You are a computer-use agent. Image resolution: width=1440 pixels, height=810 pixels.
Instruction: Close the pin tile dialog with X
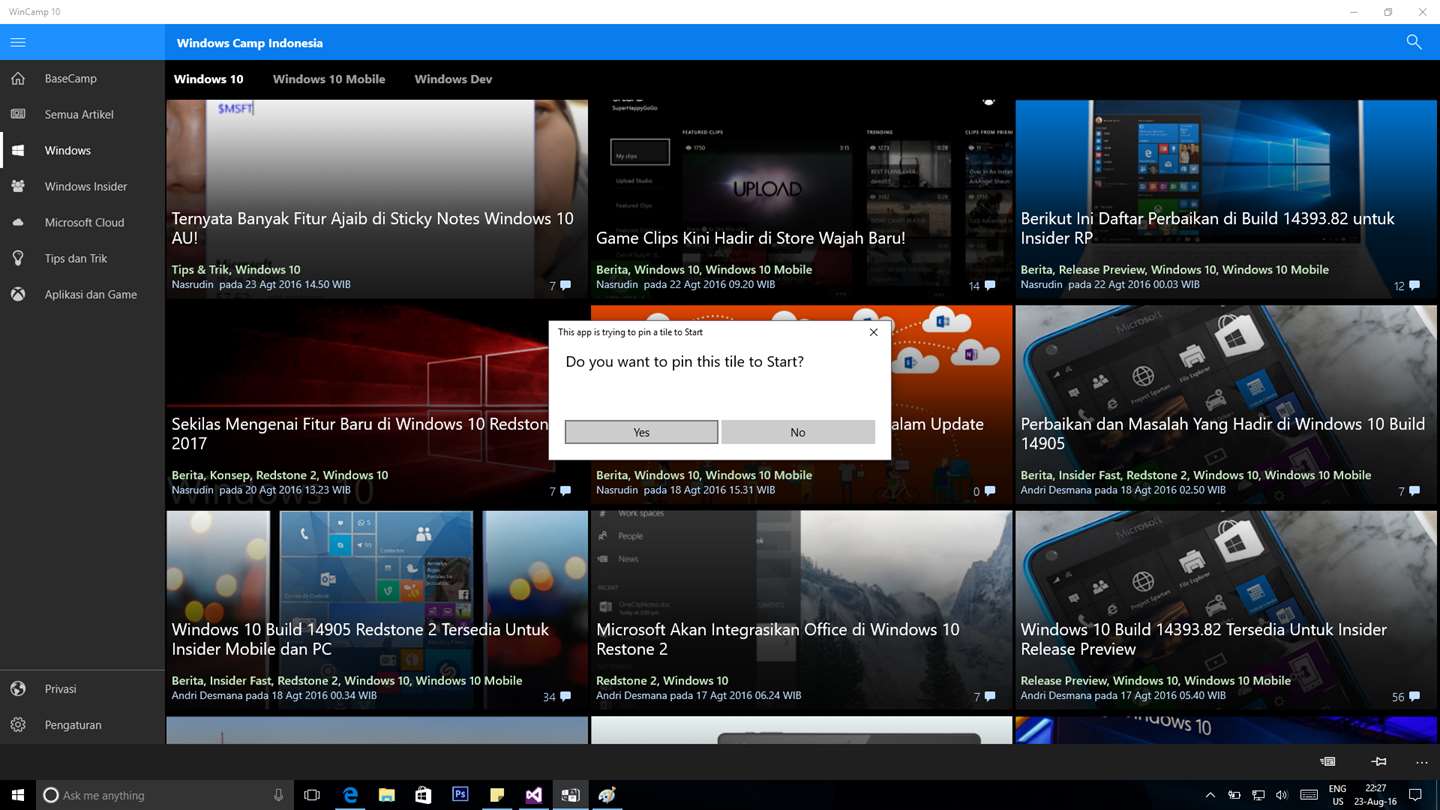point(873,332)
